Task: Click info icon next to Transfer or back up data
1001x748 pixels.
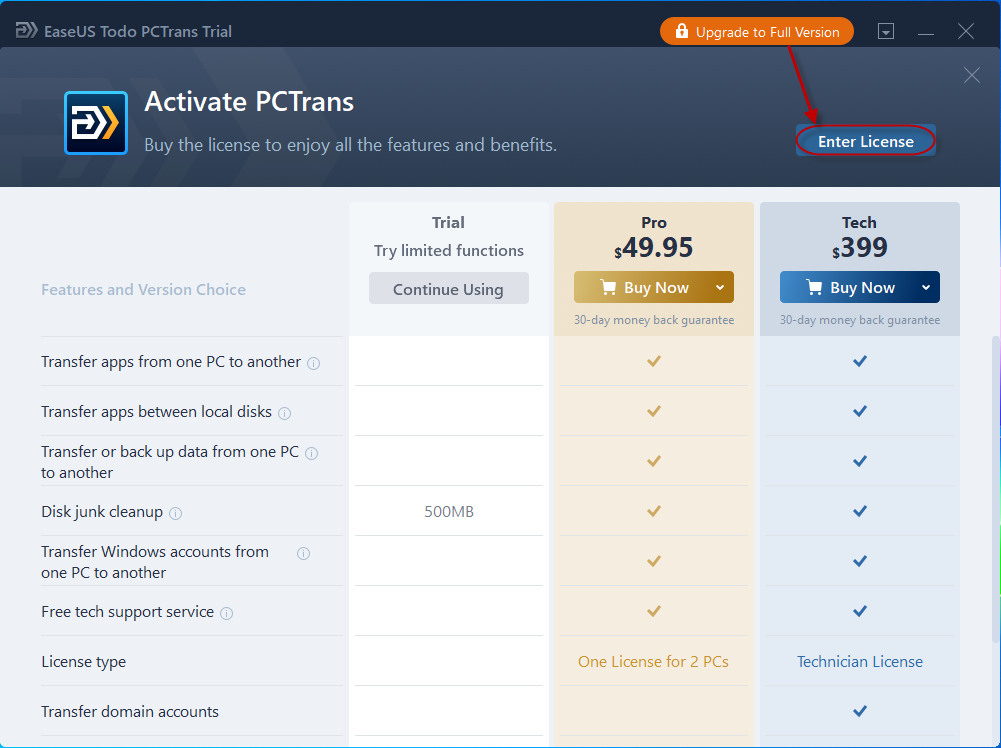Action: click(311, 453)
